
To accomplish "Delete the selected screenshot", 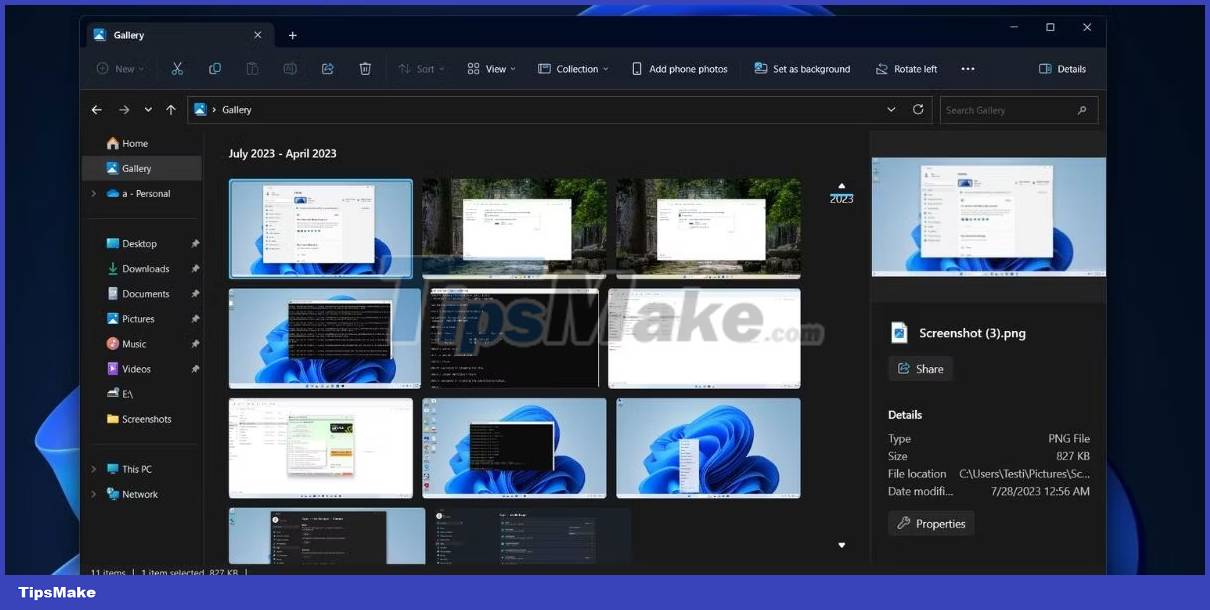I will pyautogui.click(x=365, y=68).
